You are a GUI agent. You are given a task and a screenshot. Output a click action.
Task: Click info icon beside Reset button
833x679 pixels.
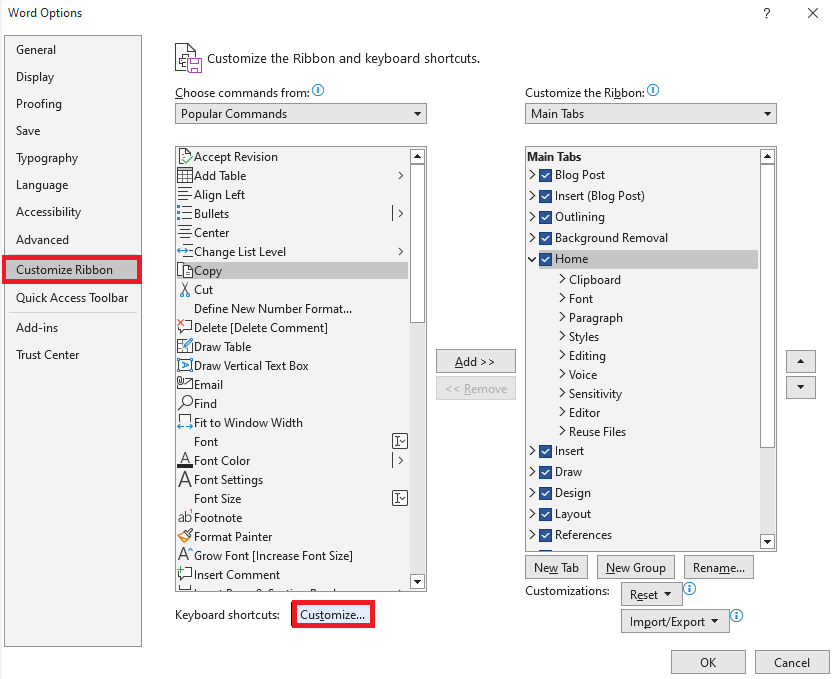(690, 589)
